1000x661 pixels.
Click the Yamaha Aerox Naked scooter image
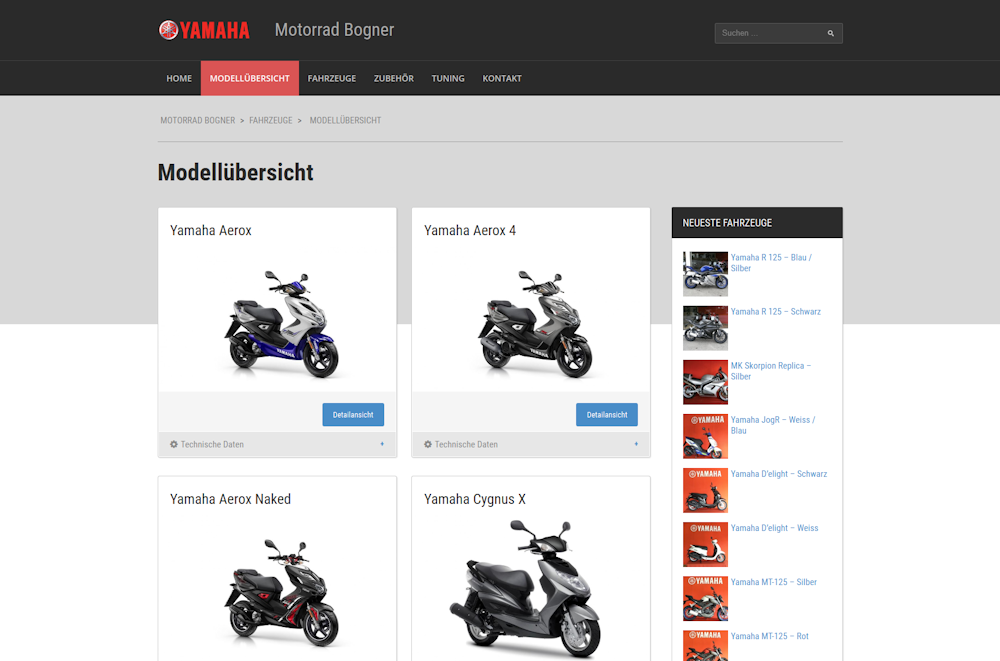point(281,593)
